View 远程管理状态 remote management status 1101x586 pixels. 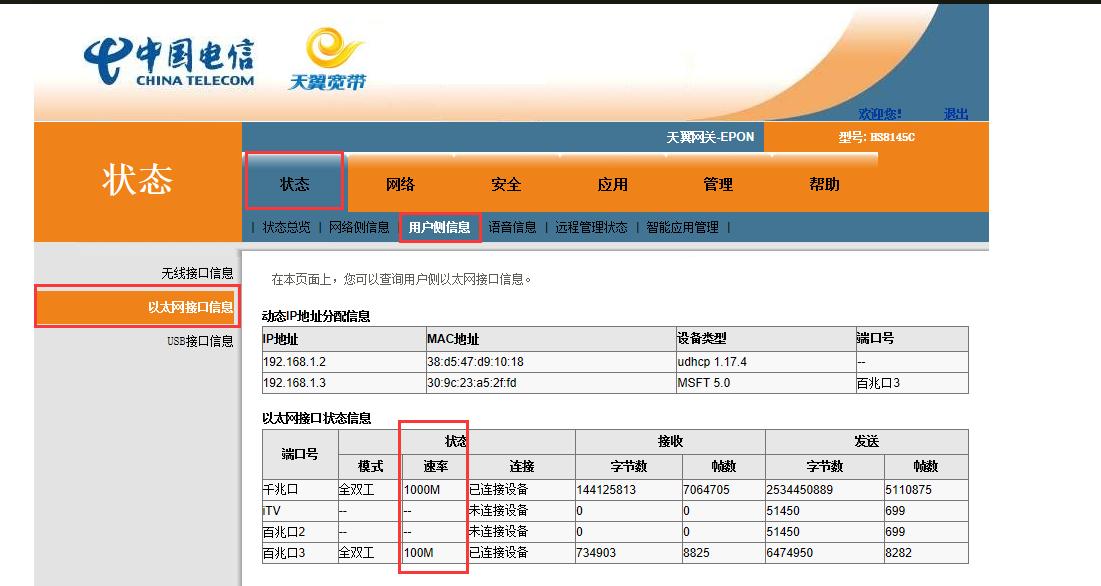pyautogui.click(x=590, y=226)
